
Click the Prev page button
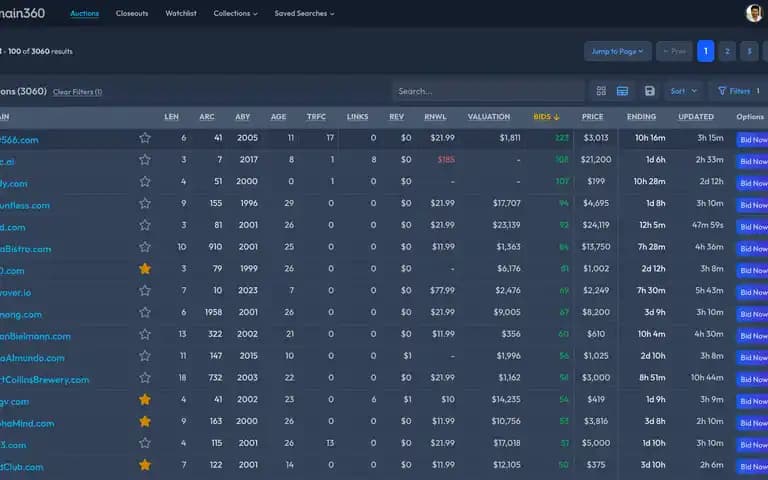[674, 51]
